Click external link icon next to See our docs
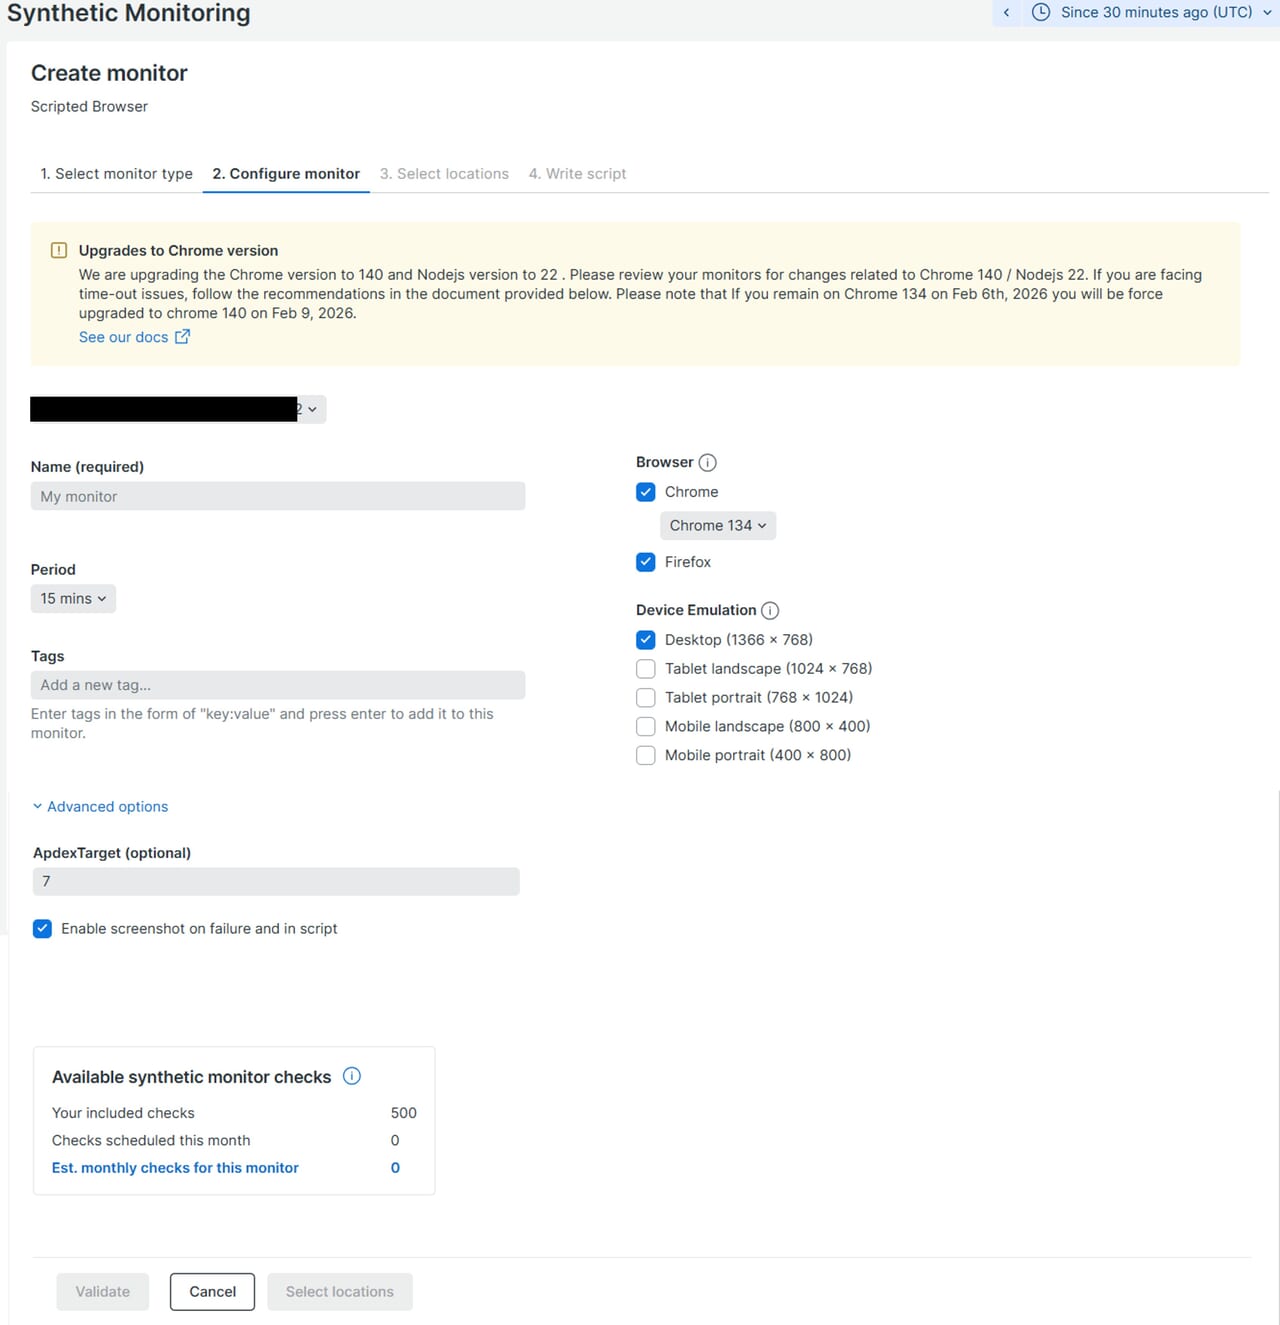 click(182, 337)
